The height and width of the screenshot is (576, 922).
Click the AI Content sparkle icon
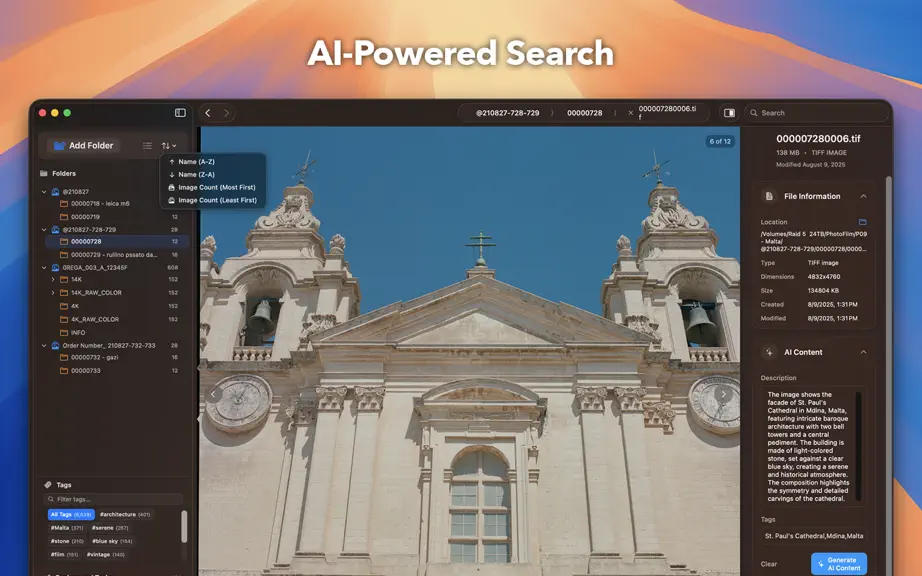[769, 352]
